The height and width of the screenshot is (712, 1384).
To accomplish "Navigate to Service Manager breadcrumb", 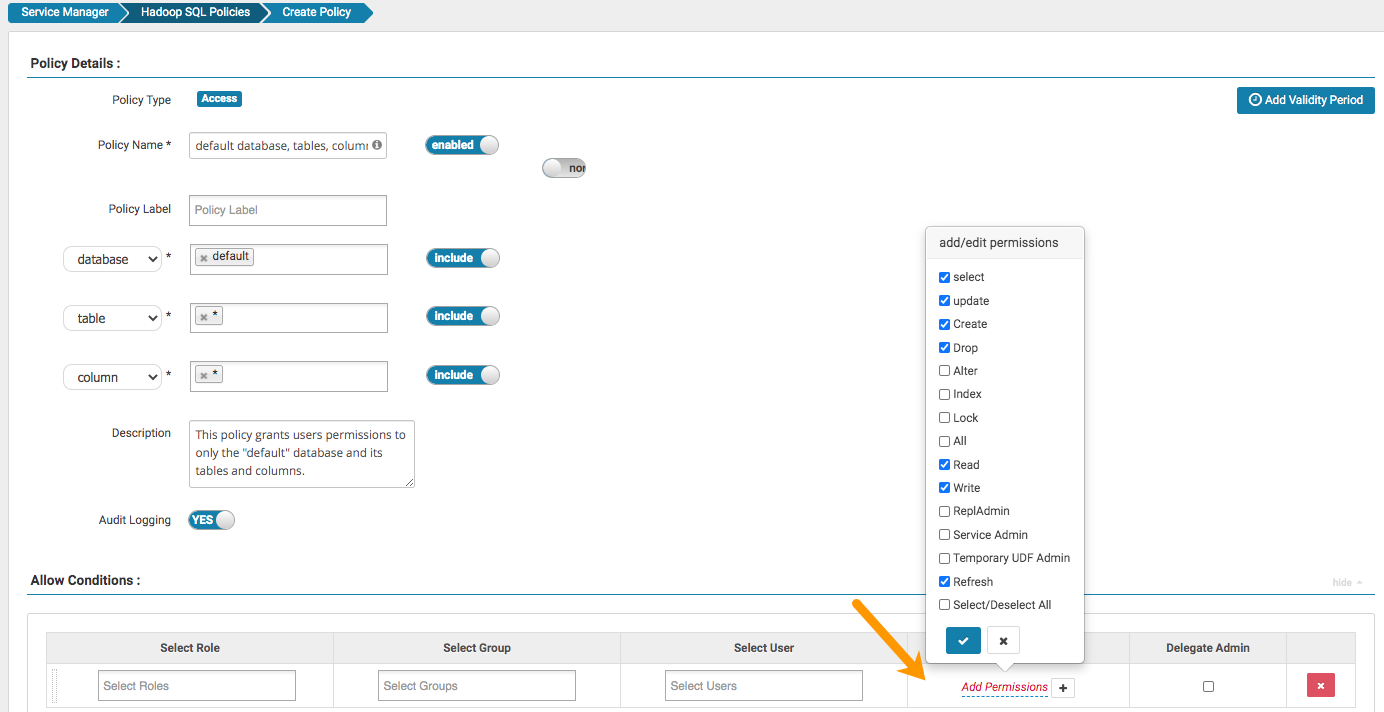I will [x=62, y=13].
